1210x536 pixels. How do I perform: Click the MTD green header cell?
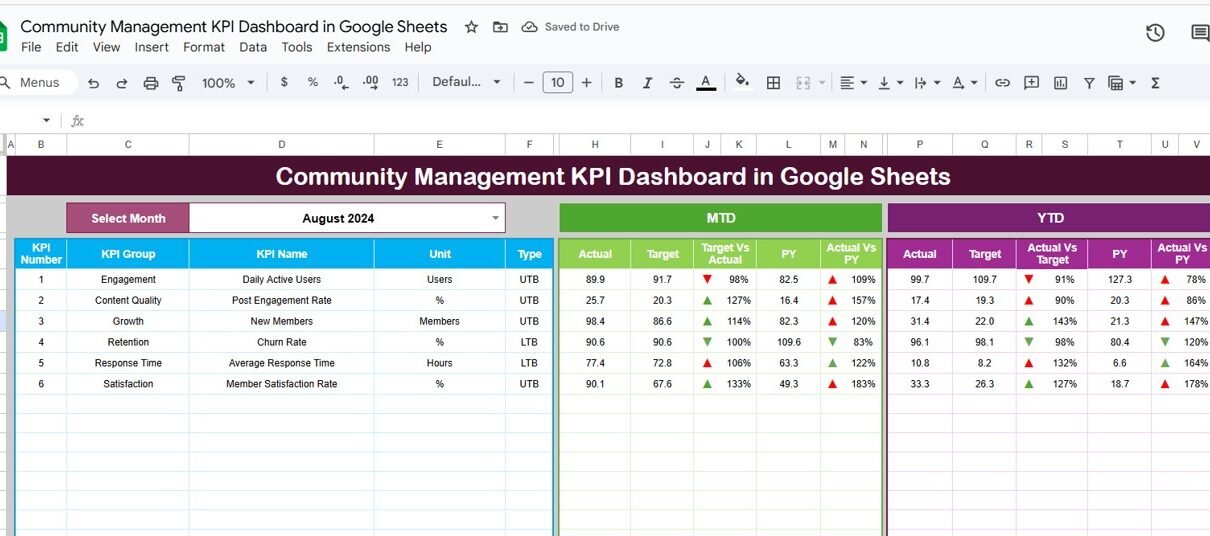[x=720, y=218]
